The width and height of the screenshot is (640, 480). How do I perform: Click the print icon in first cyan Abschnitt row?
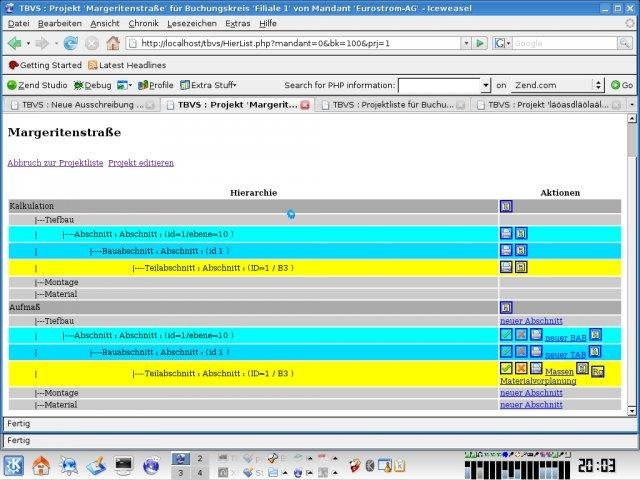click(x=506, y=233)
